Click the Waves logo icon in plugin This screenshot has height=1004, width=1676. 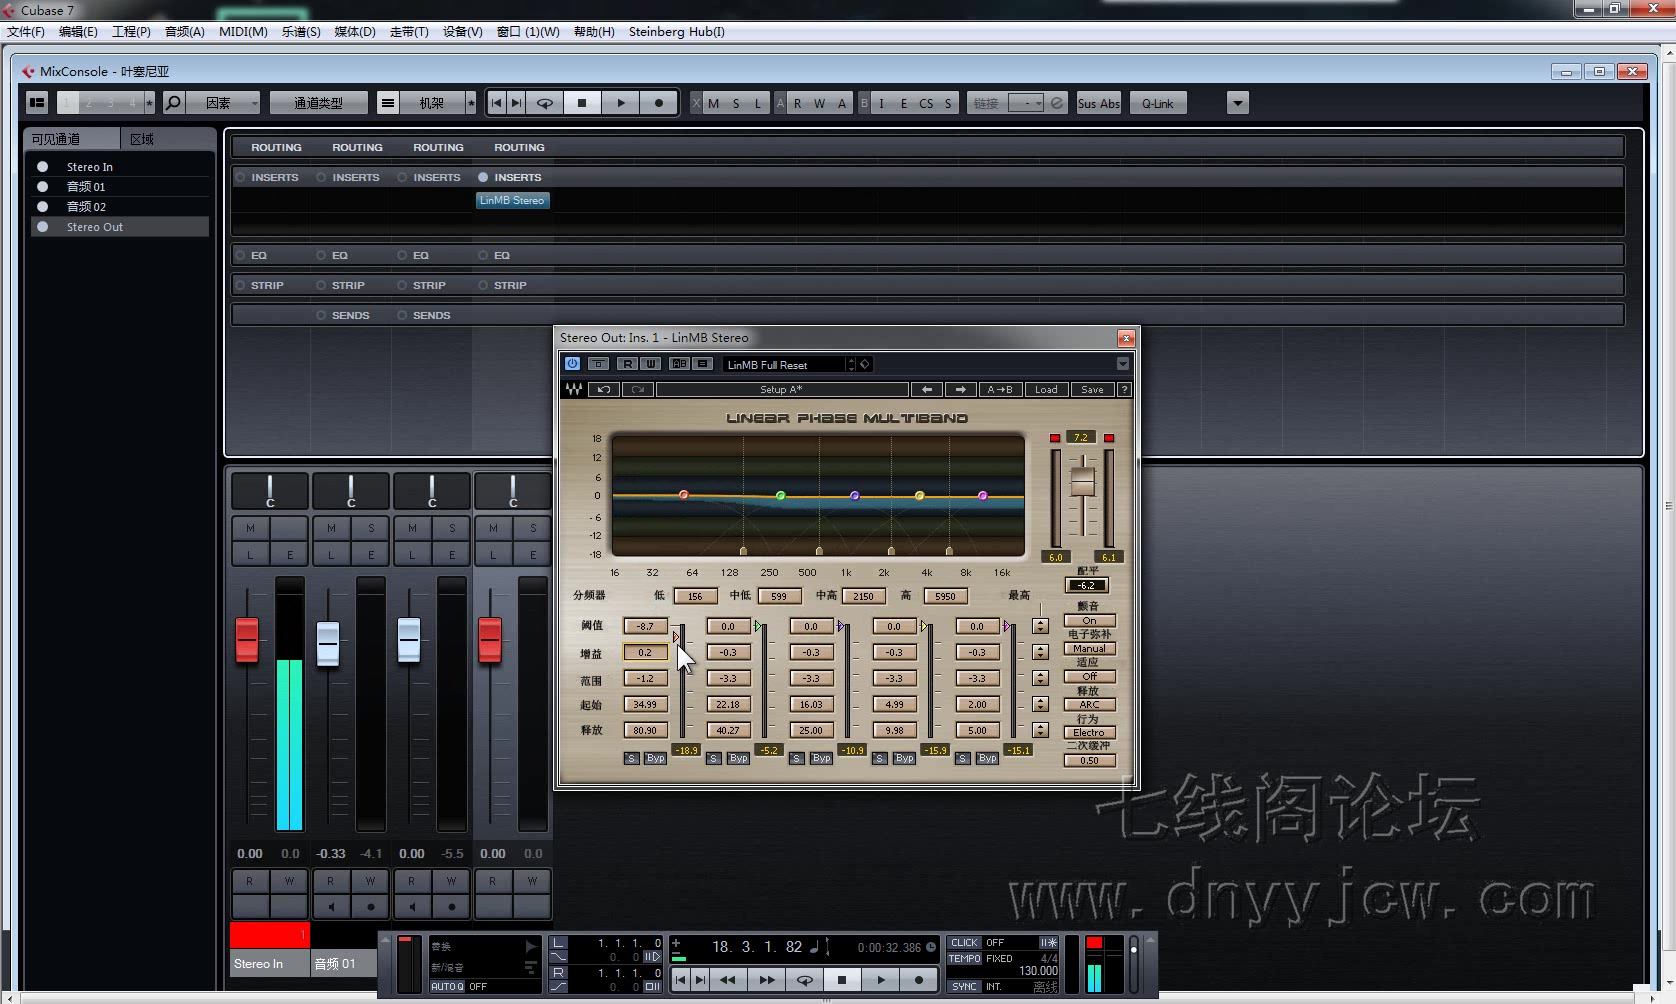click(x=574, y=389)
